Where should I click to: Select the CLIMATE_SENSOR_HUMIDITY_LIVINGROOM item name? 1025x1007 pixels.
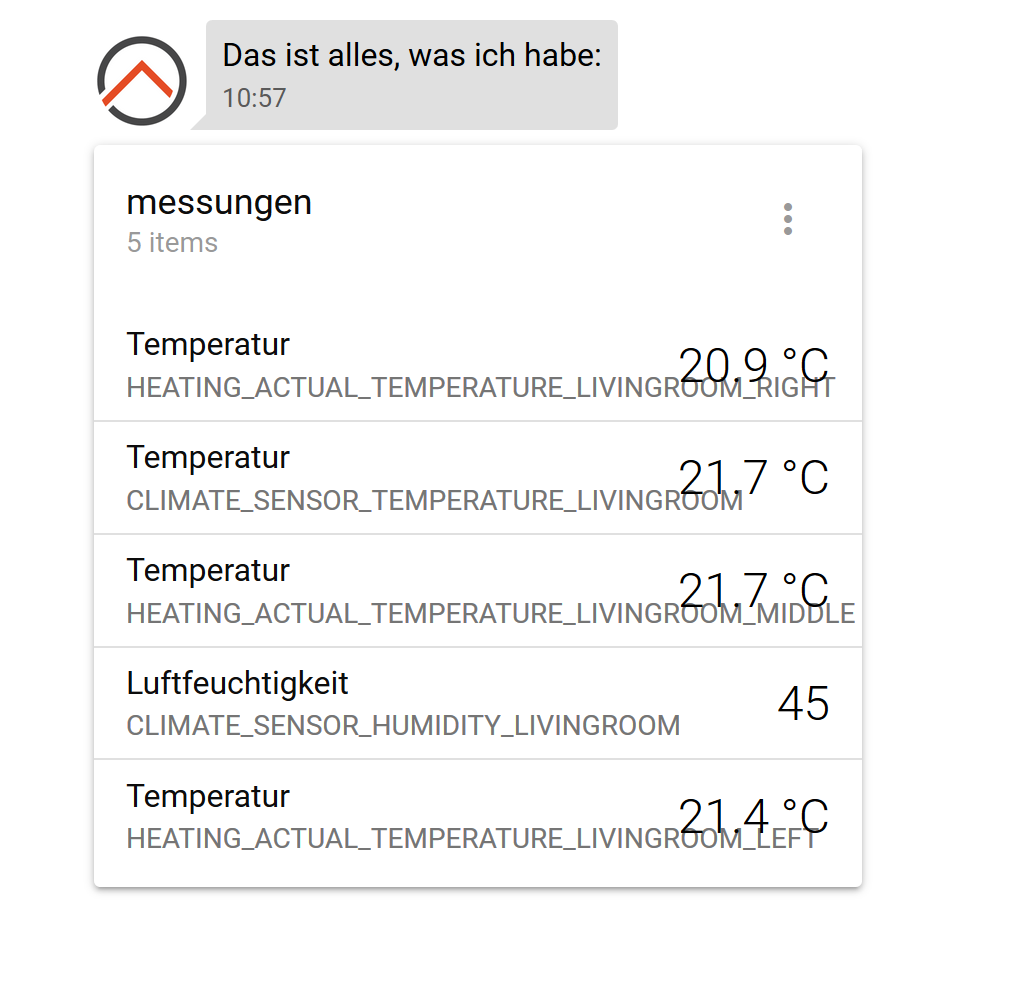pos(403,726)
